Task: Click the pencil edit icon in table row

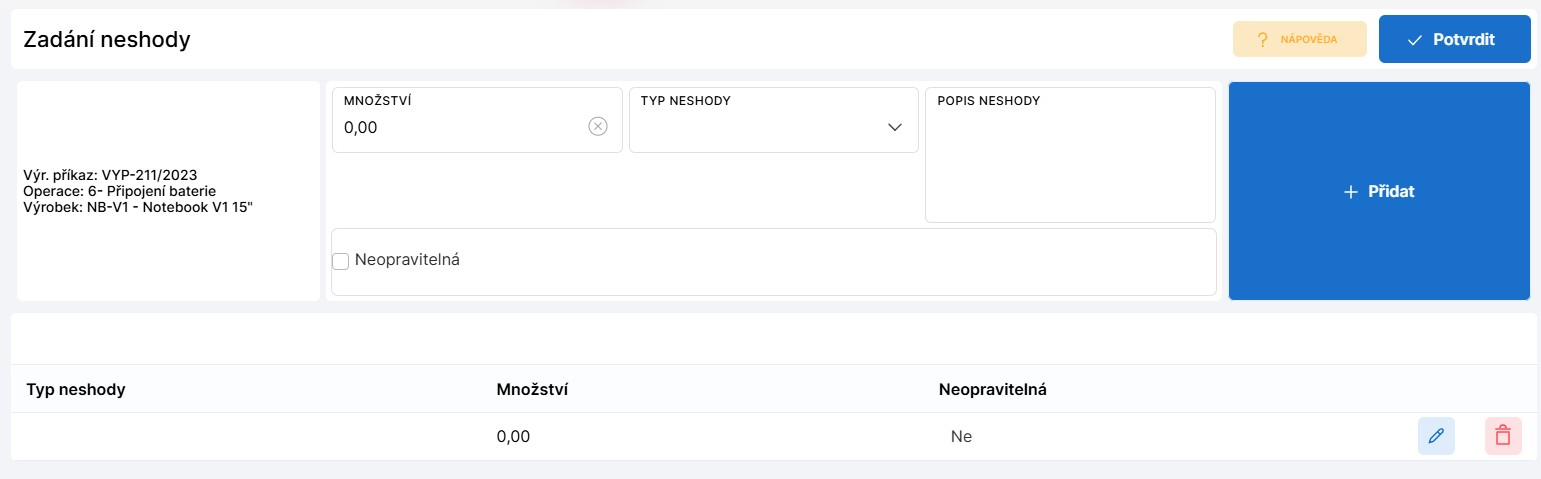Action: pos(1436,436)
